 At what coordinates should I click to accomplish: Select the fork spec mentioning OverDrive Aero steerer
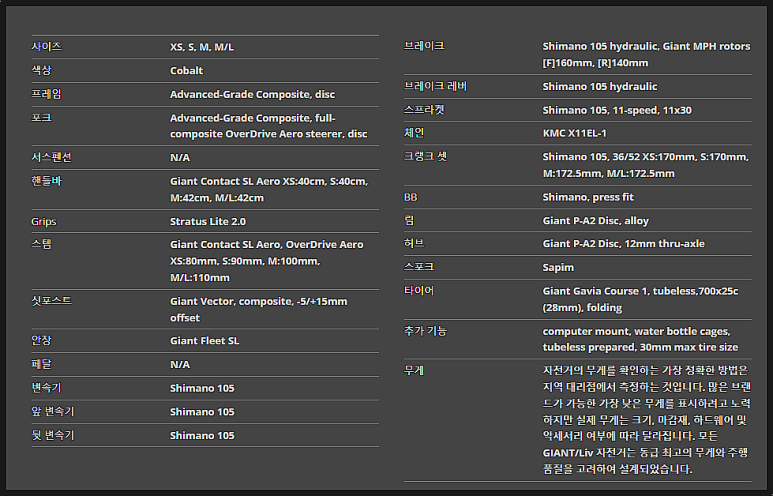pos(269,126)
